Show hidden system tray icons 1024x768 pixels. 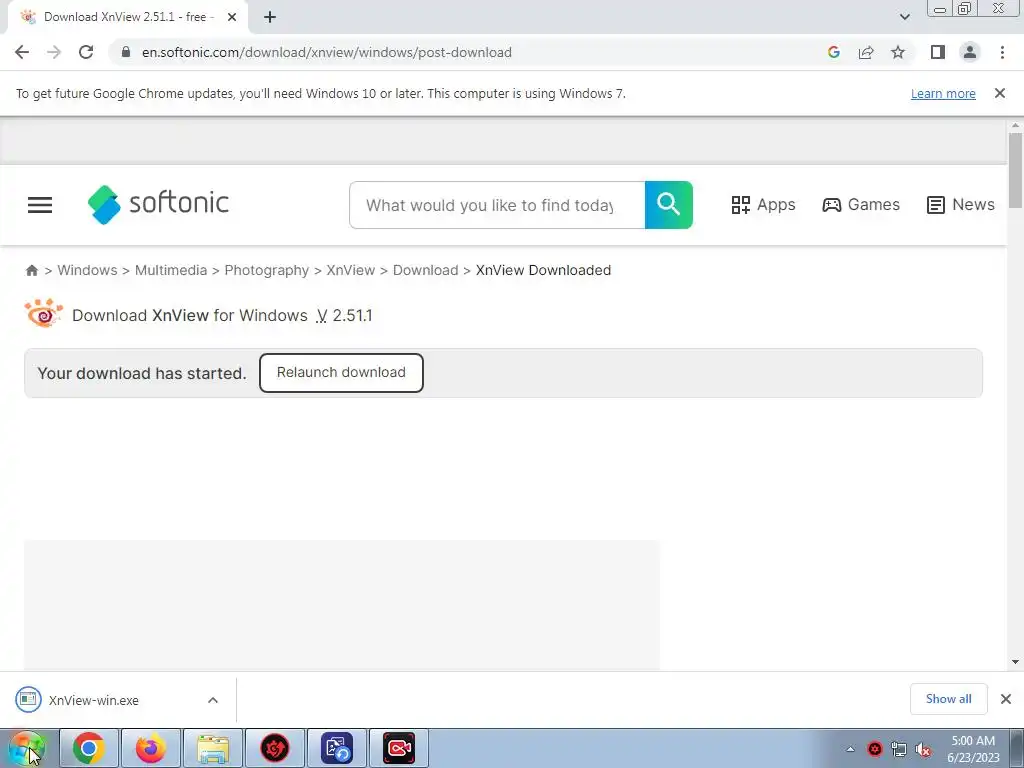pyautogui.click(x=850, y=749)
